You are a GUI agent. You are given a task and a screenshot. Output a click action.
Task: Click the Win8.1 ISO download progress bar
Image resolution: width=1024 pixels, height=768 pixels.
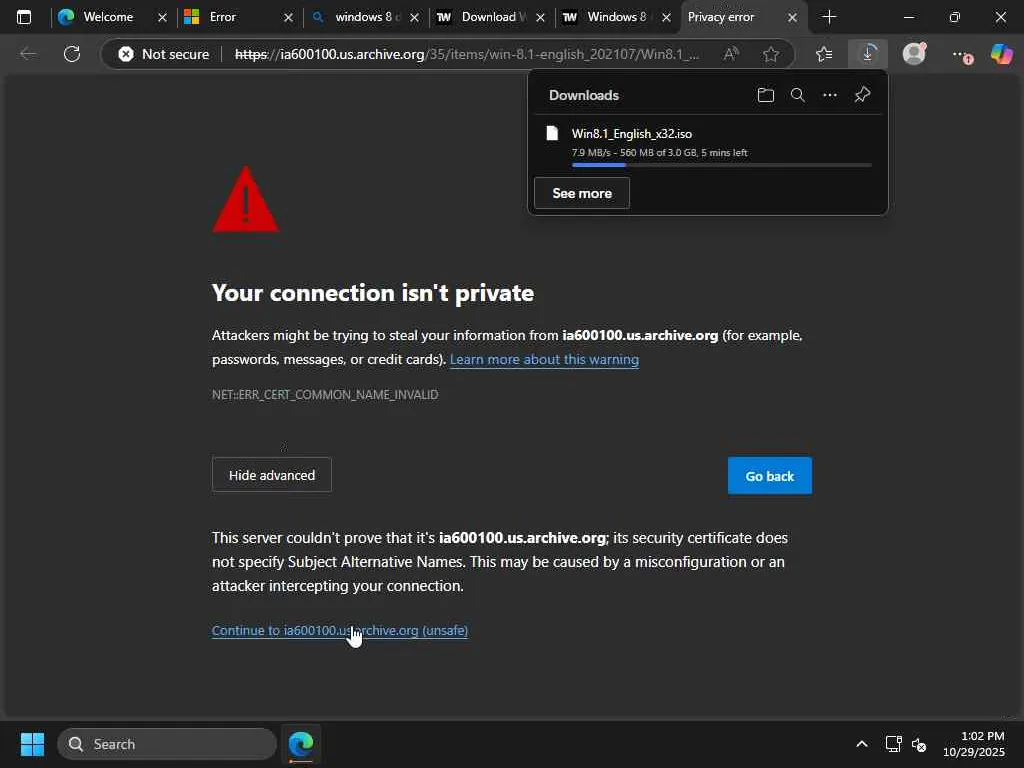[721, 165]
